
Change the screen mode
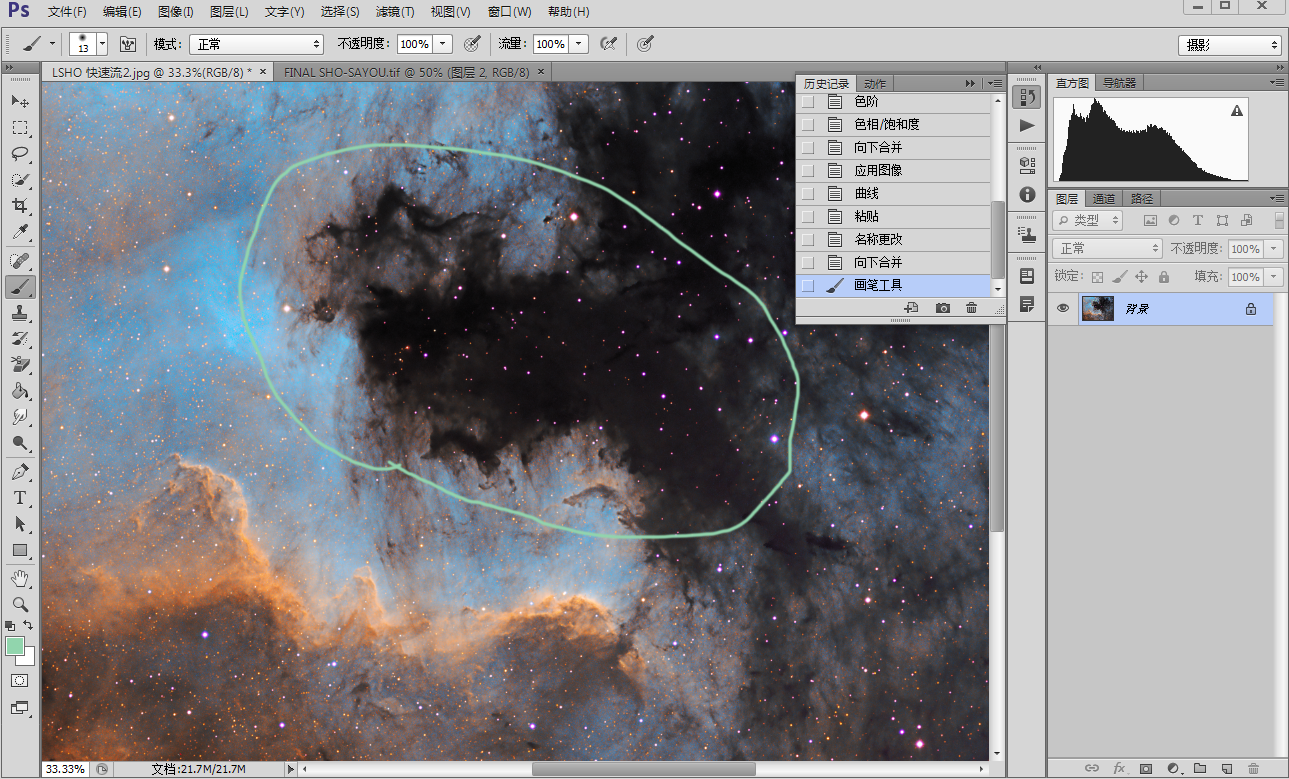[x=20, y=708]
